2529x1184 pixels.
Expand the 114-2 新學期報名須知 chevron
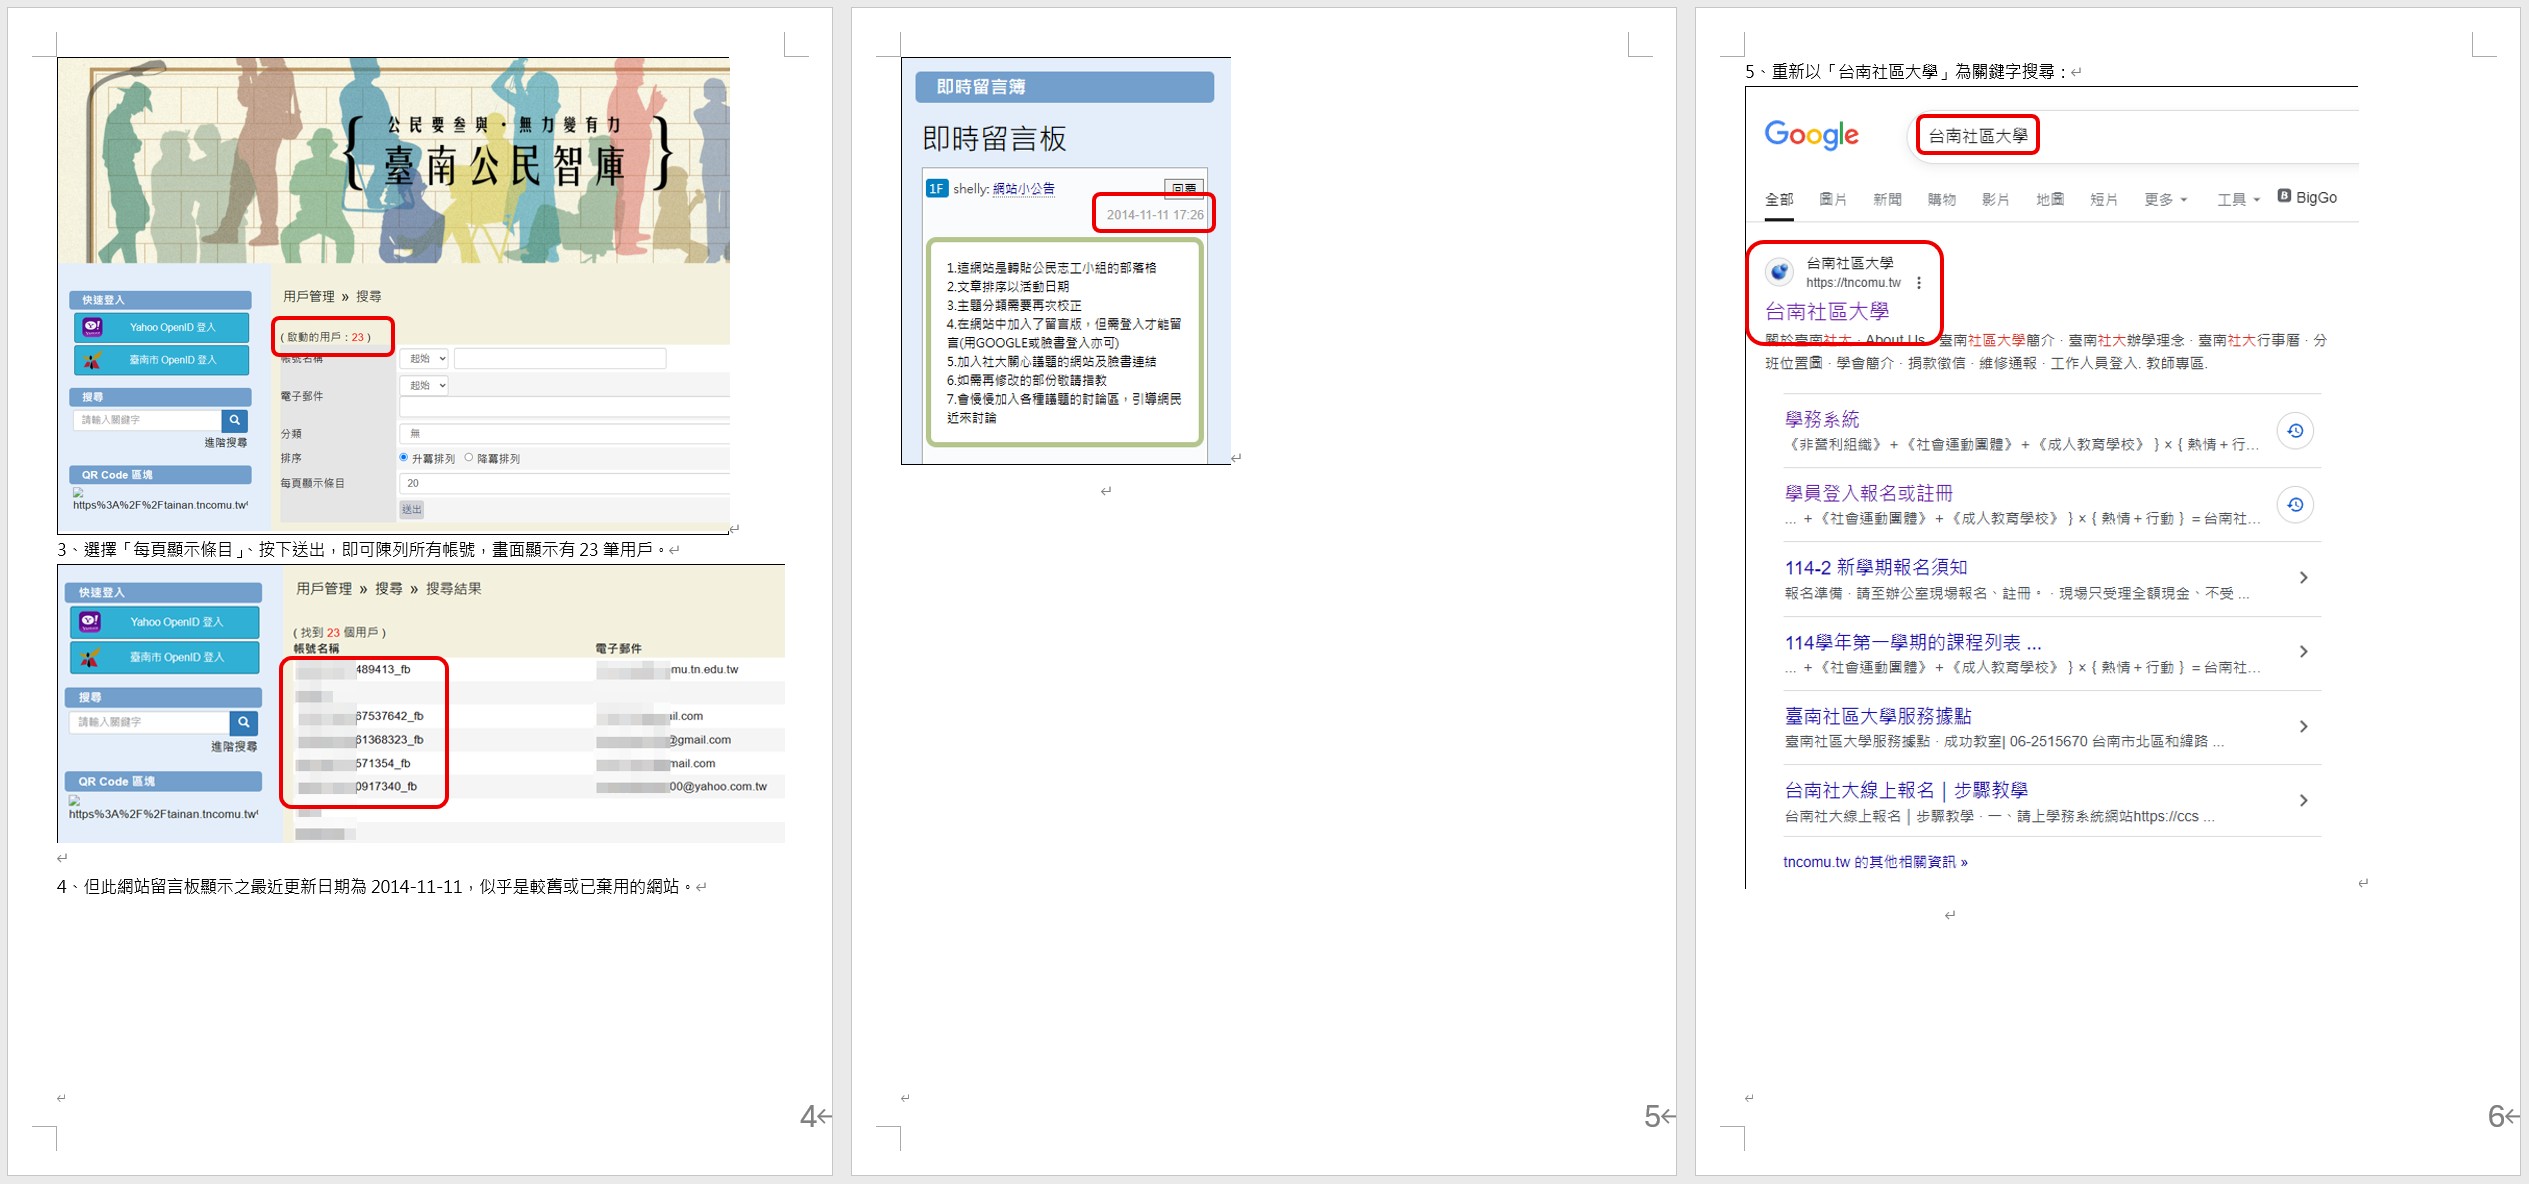point(2303,578)
